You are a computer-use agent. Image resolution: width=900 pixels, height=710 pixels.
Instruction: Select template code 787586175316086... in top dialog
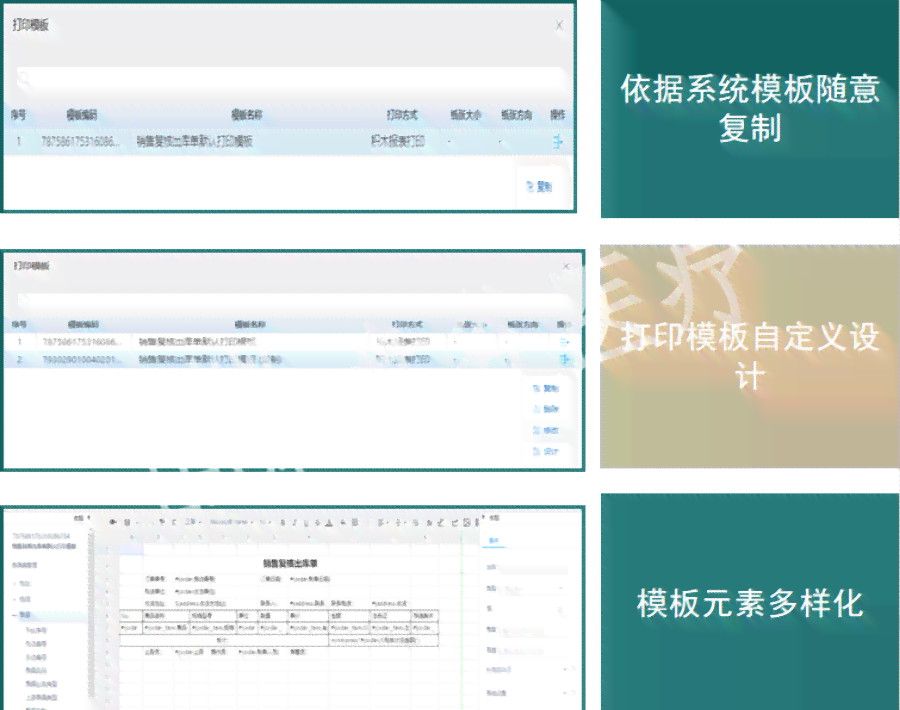pyautogui.click(x=81, y=141)
